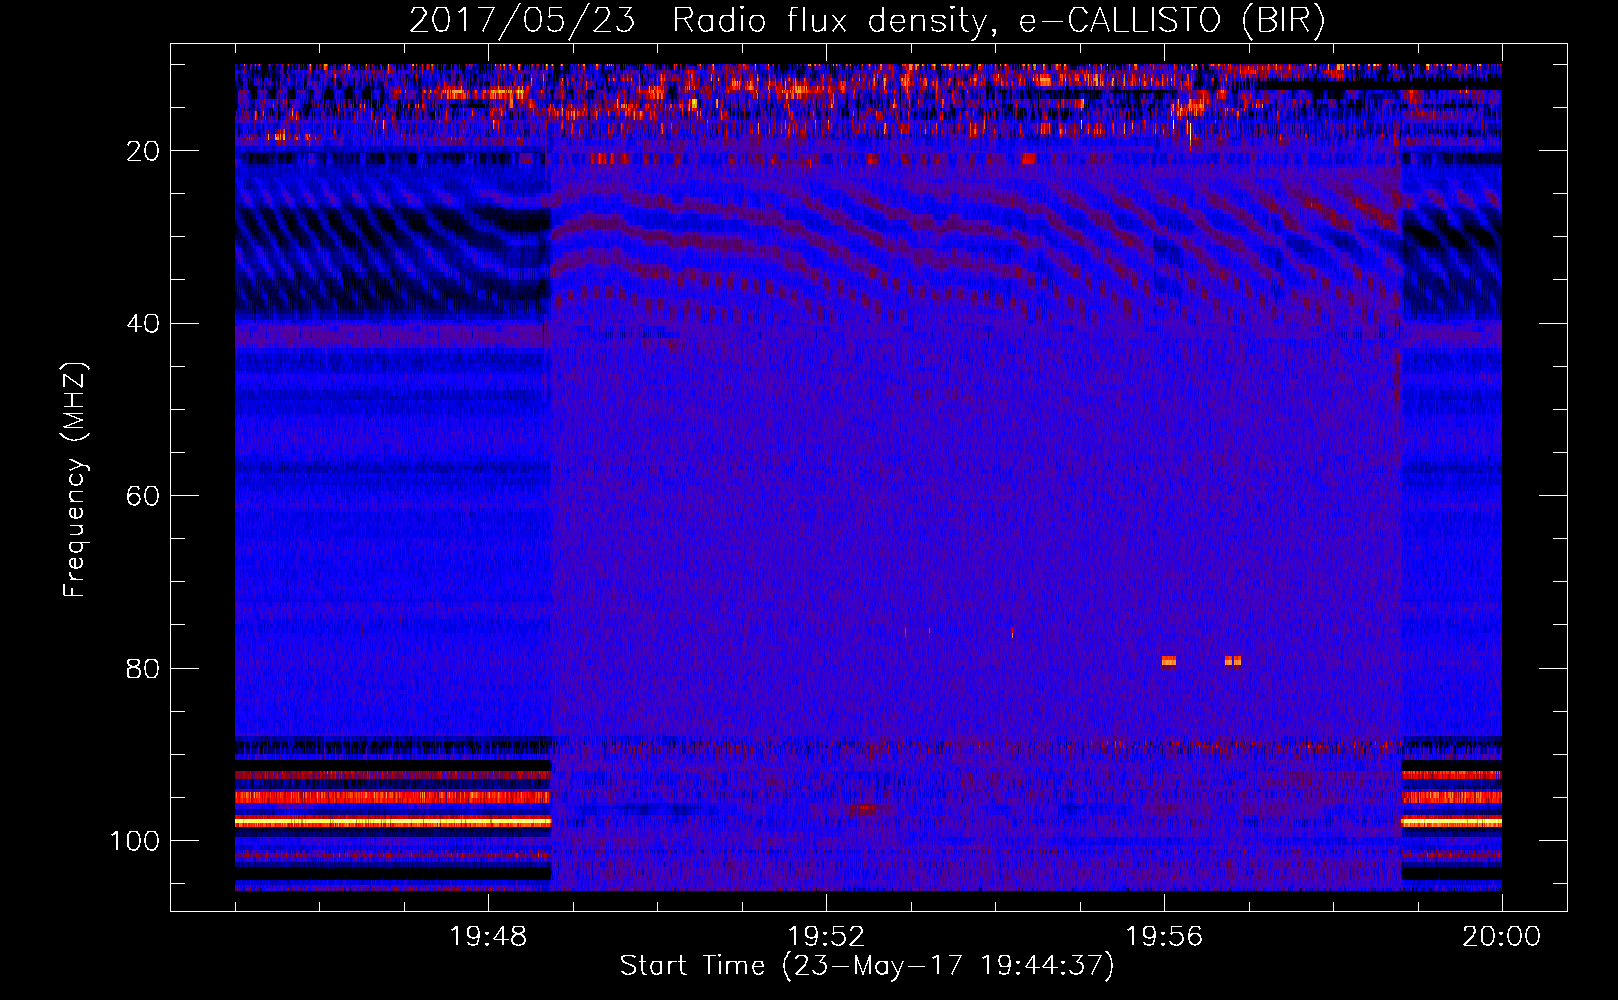Click the single orange burst near 80 MHz

1169,661
